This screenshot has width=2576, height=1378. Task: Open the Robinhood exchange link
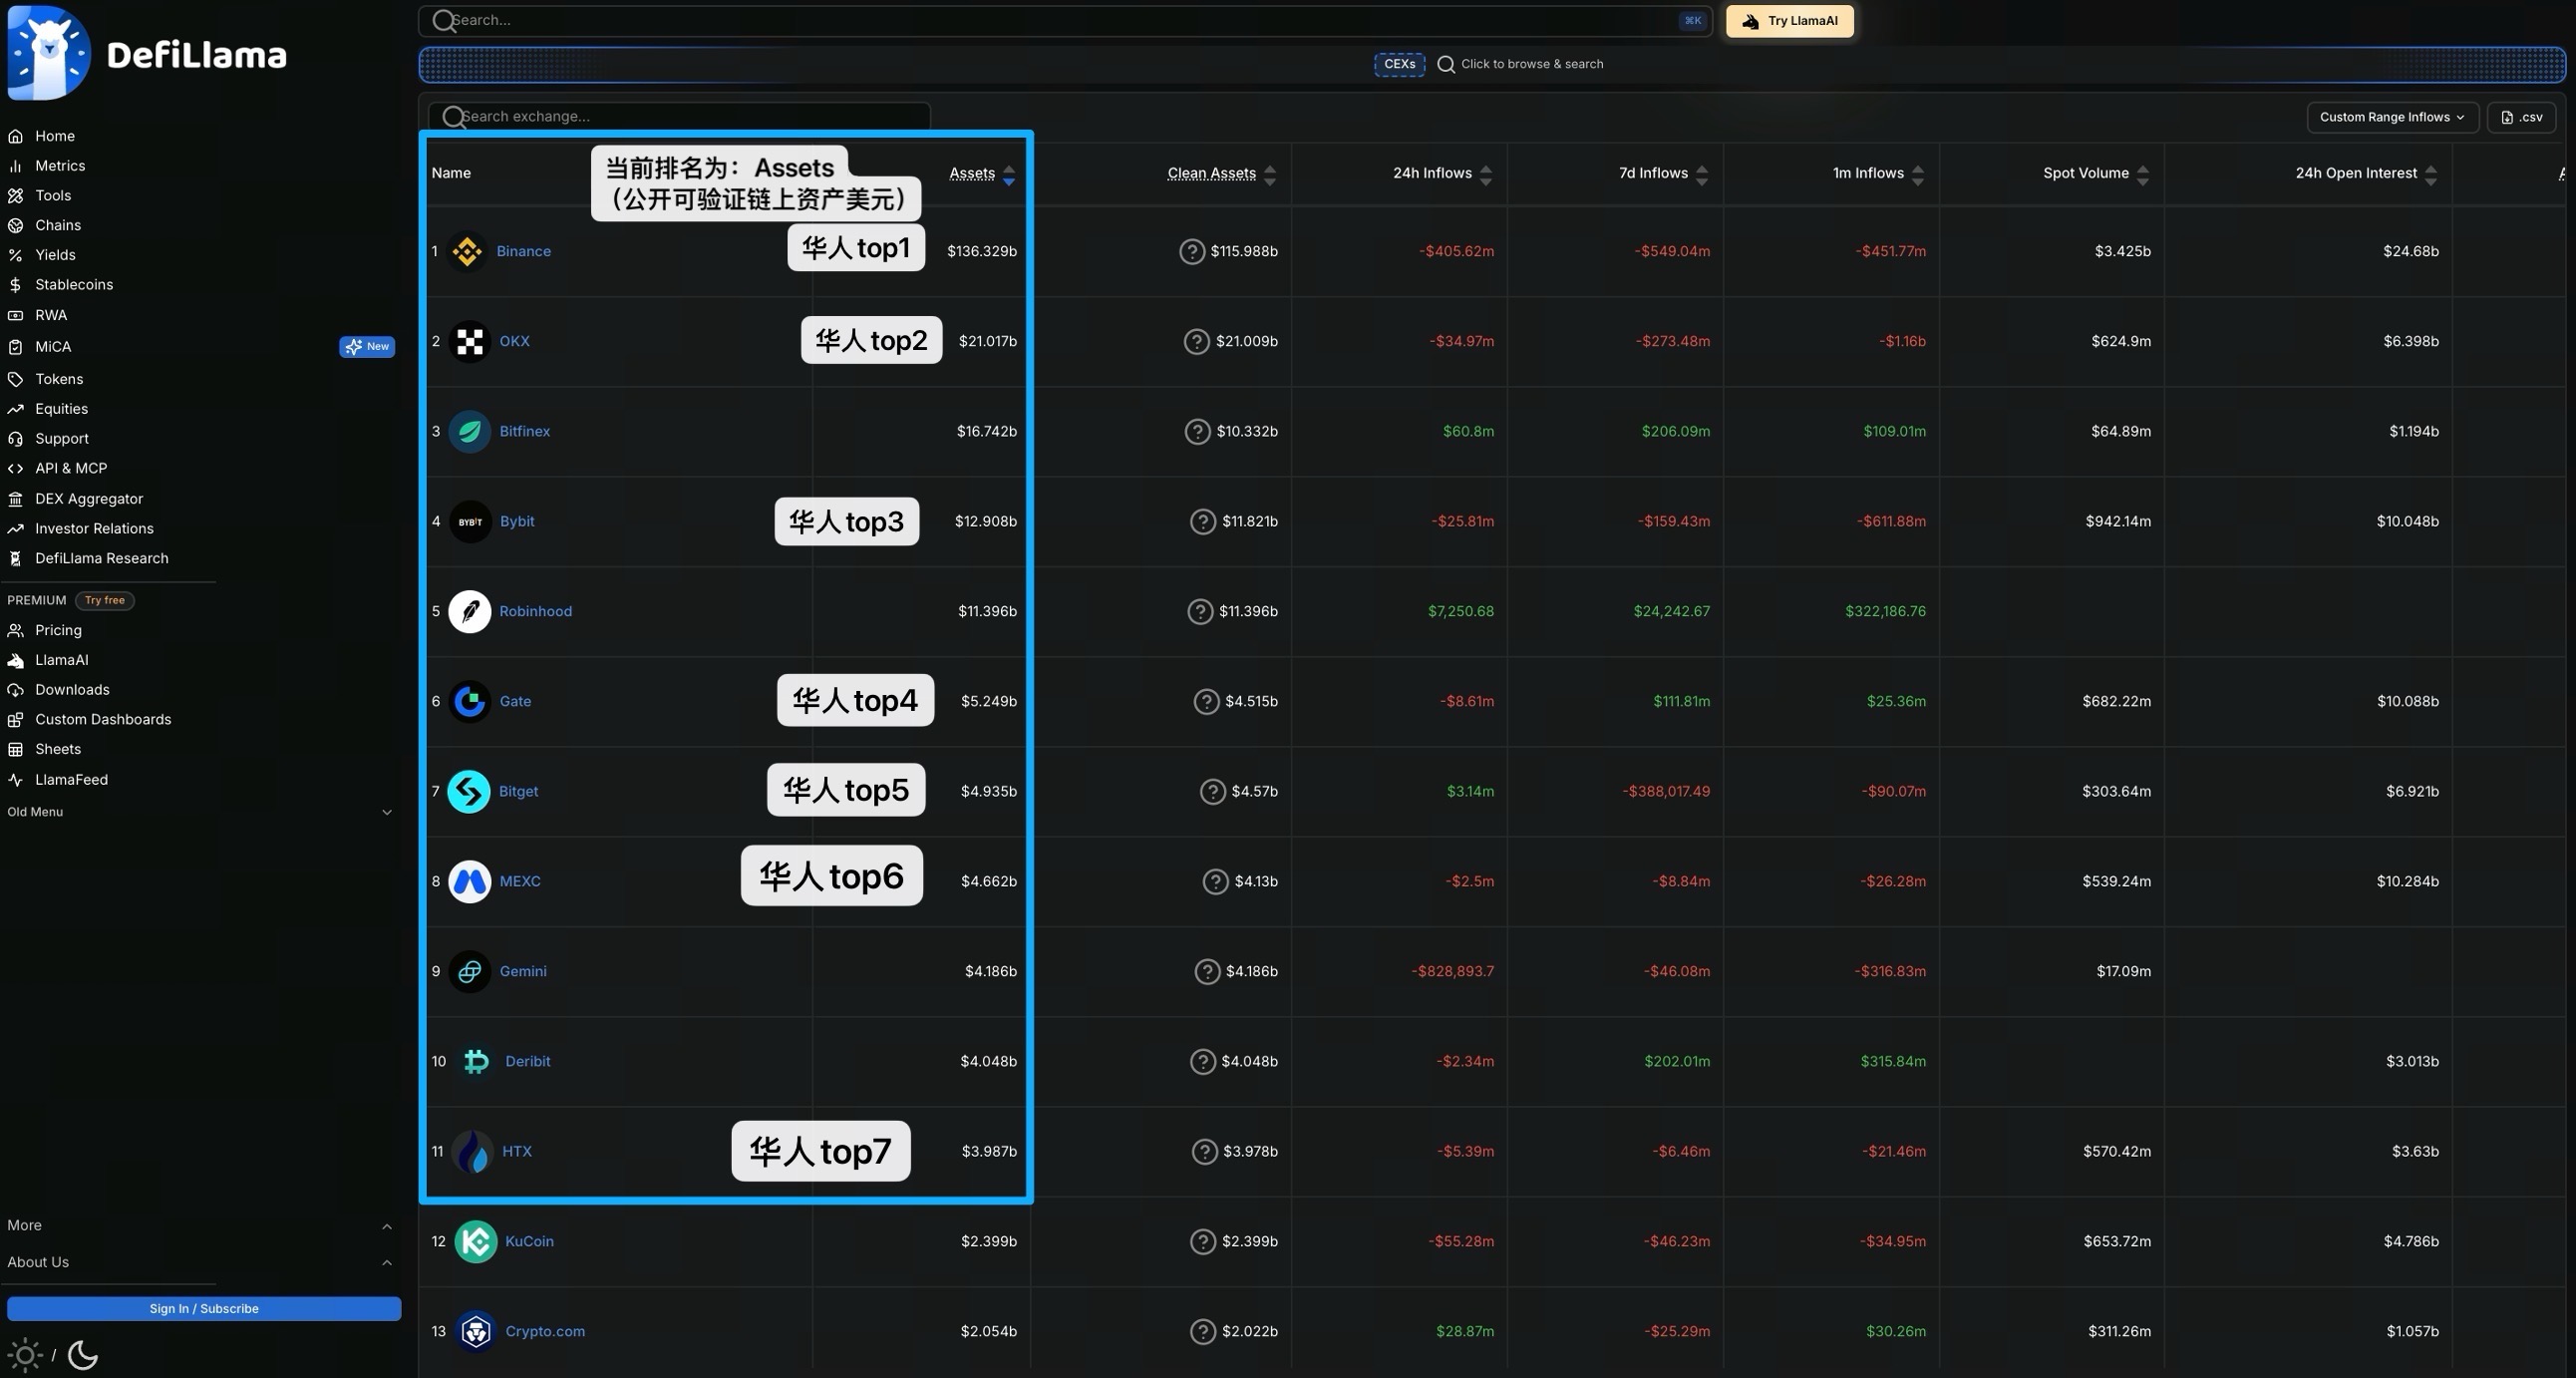pos(535,611)
